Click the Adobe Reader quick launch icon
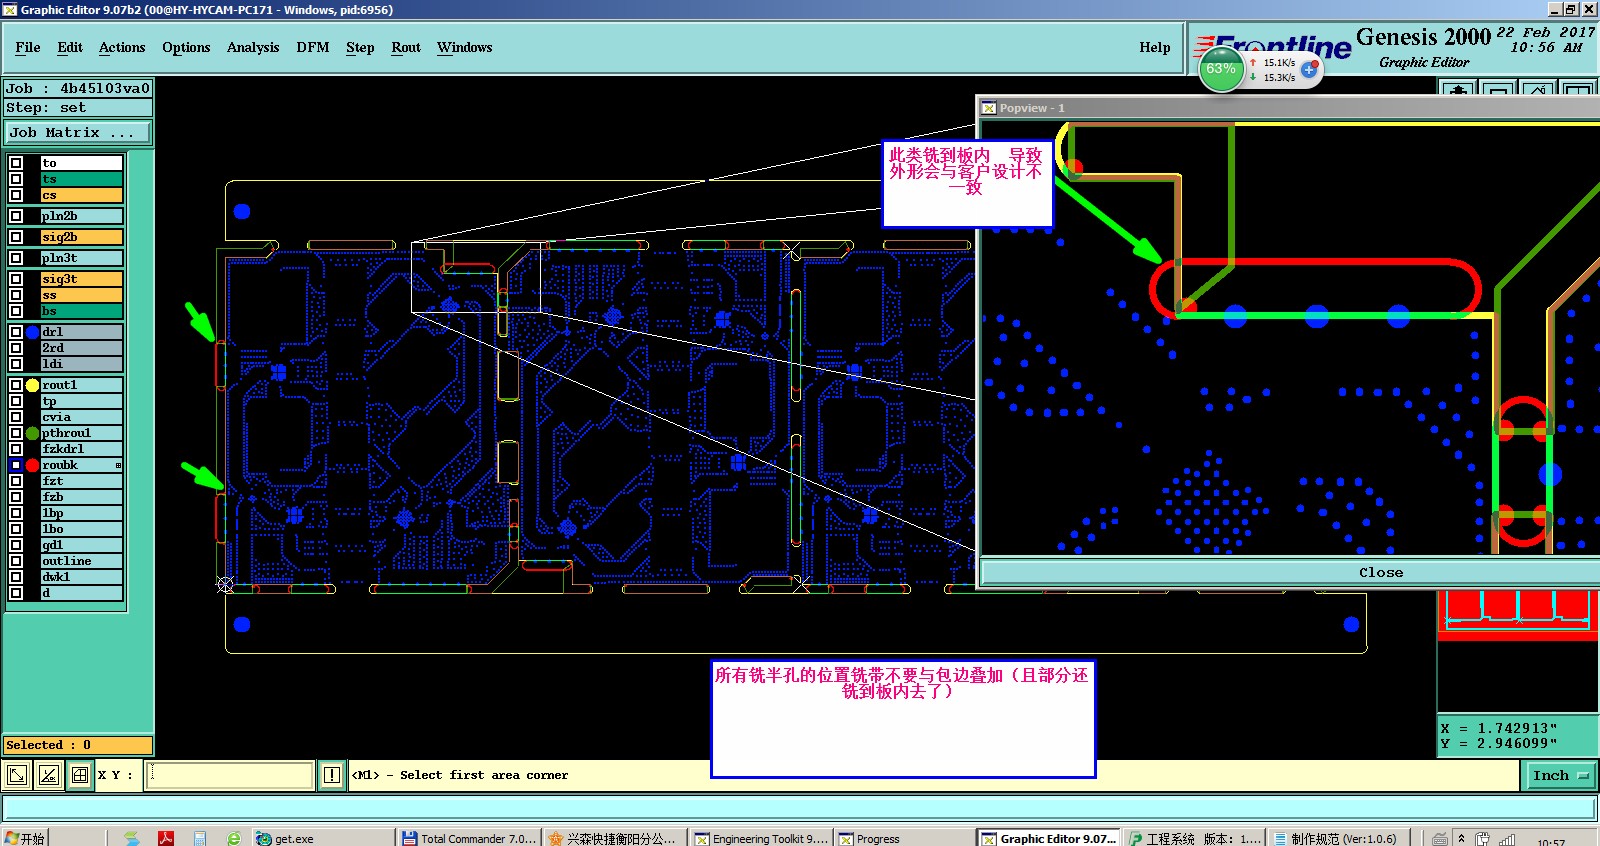Screen dimensions: 1600x846 [x=165, y=838]
